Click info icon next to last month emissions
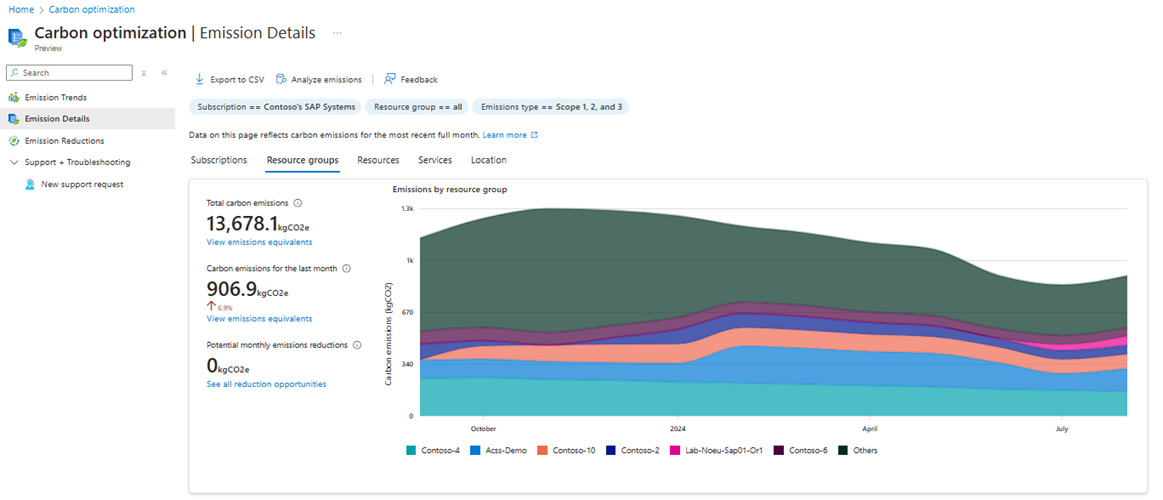The image size is (1163, 500). 347,269
